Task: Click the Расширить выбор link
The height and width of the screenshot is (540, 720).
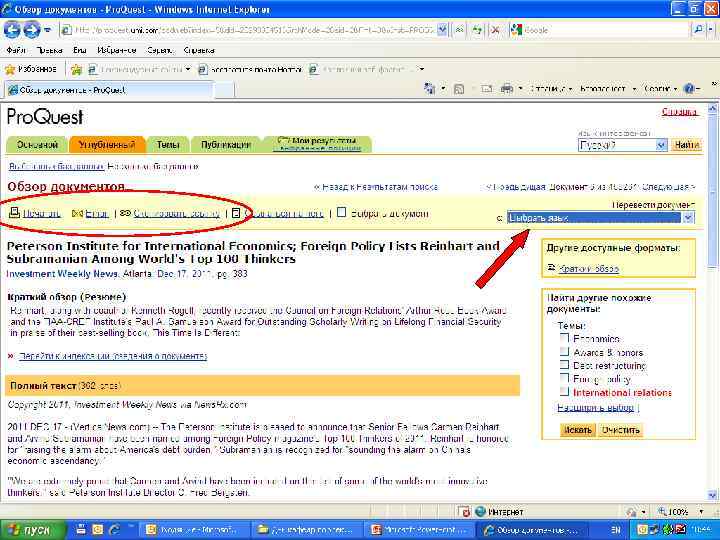Action: pyautogui.click(x=596, y=407)
